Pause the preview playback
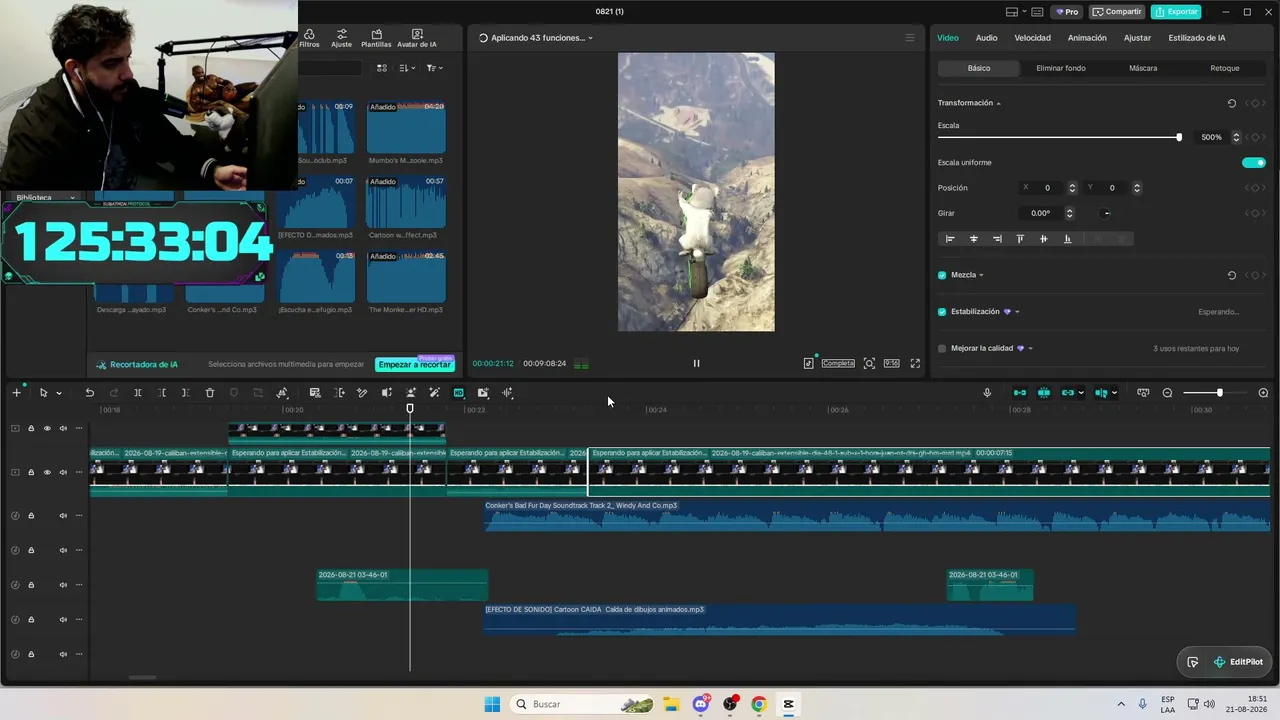1280x720 pixels. click(697, 364)
